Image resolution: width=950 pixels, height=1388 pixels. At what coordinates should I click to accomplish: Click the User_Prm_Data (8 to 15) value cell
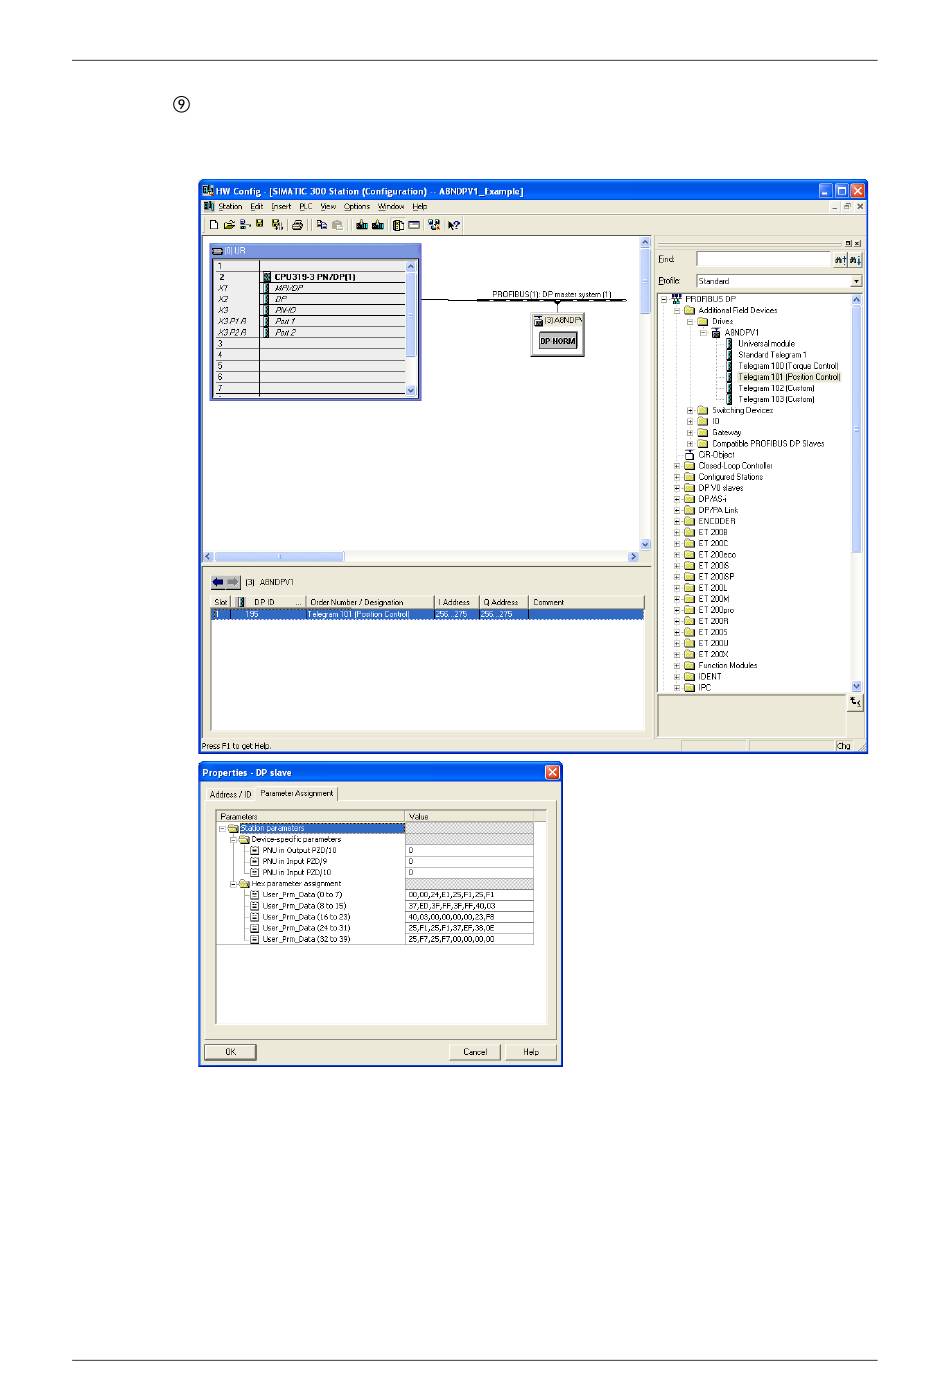469,906
